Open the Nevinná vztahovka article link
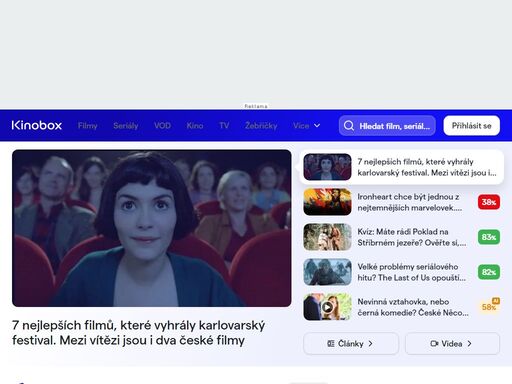Image resolution: width=512 pixels, height=384 pixels. (413, 307)
